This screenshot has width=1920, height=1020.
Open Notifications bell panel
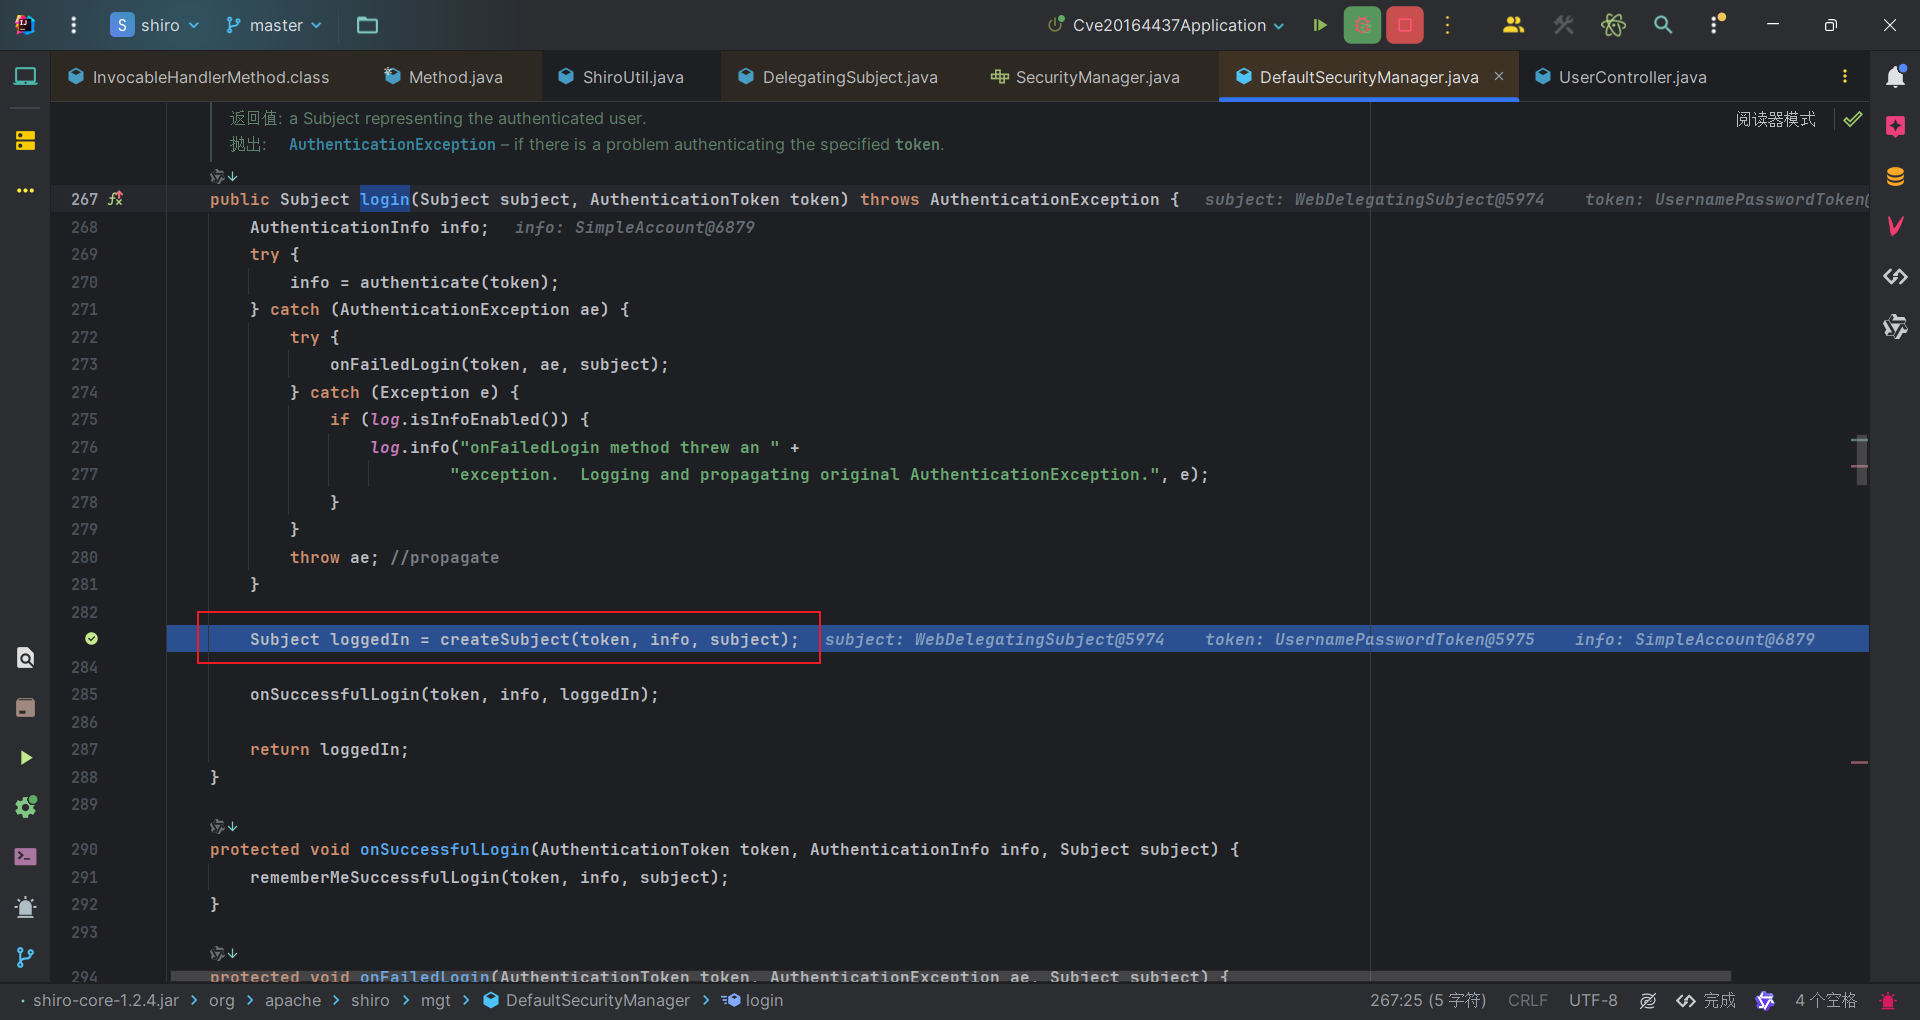coord(1895,76)
